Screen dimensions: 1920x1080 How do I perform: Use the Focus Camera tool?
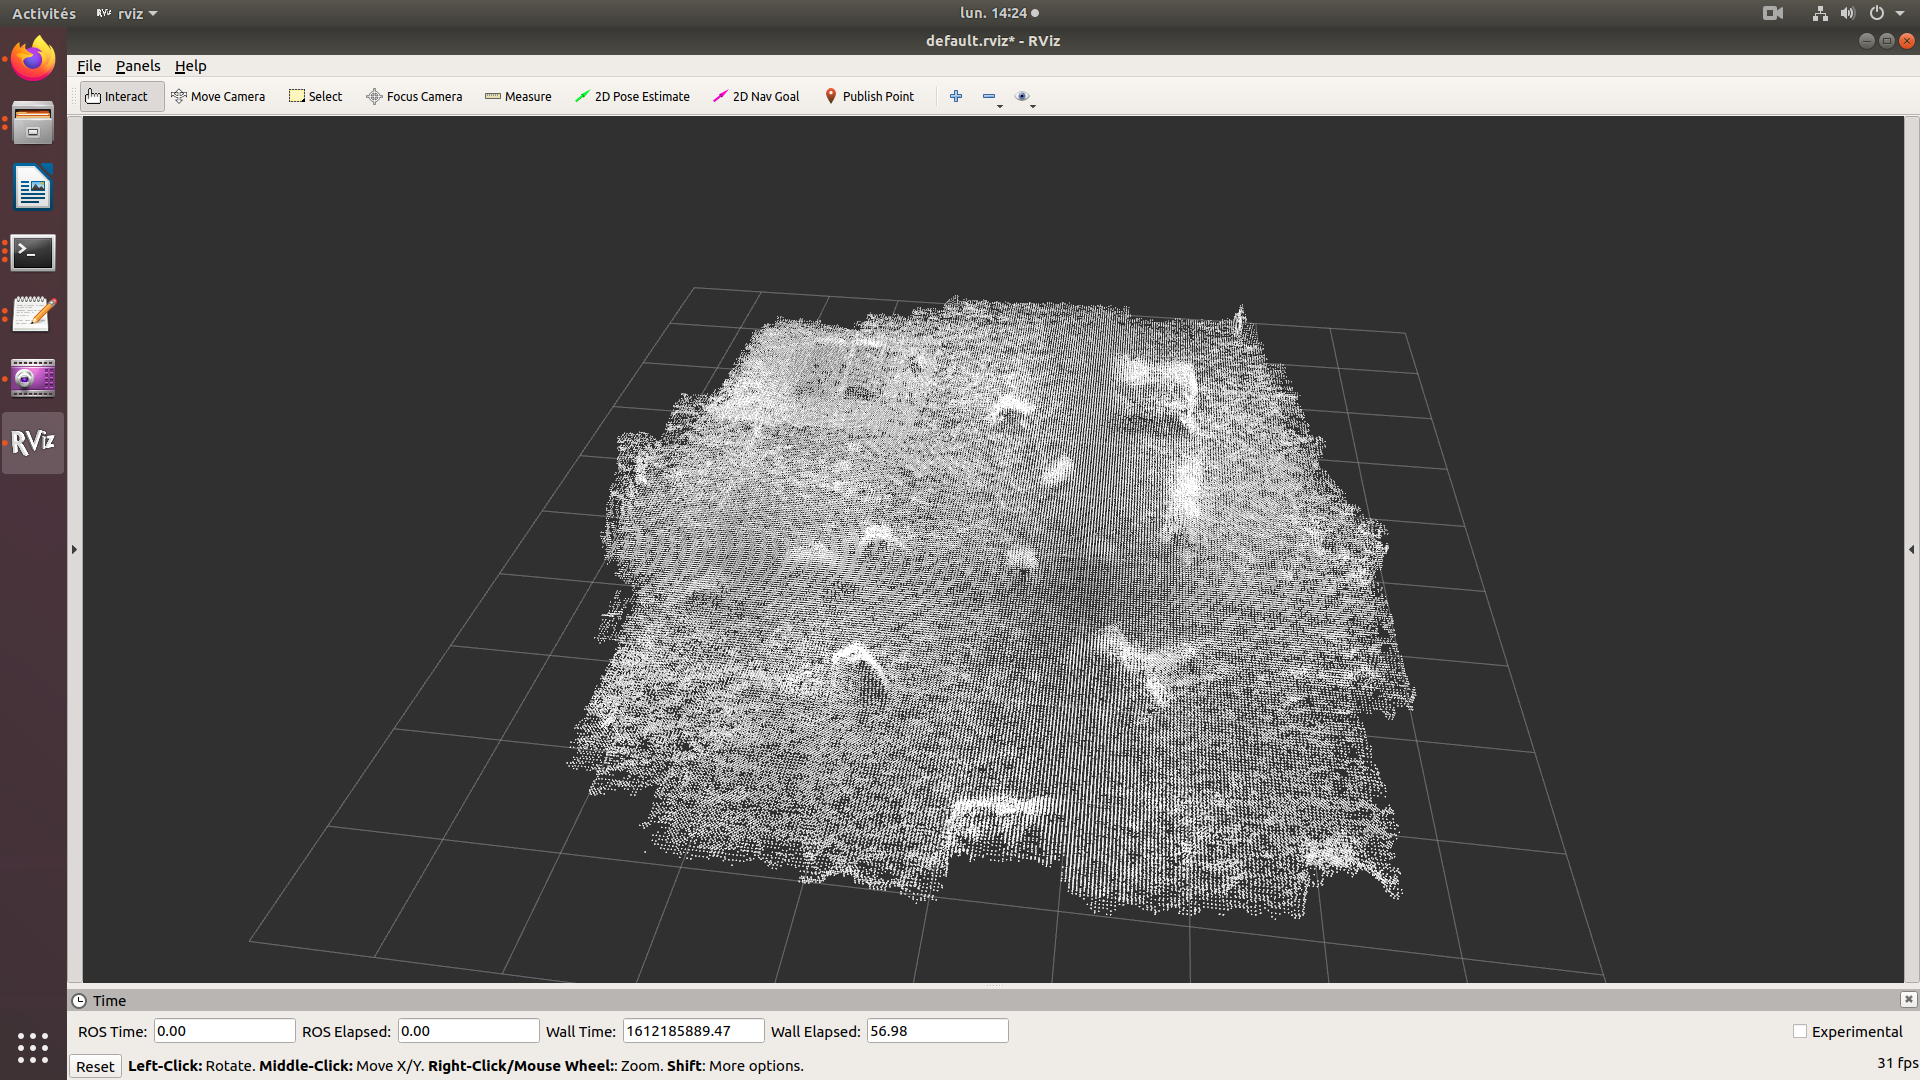click(414, 96)
